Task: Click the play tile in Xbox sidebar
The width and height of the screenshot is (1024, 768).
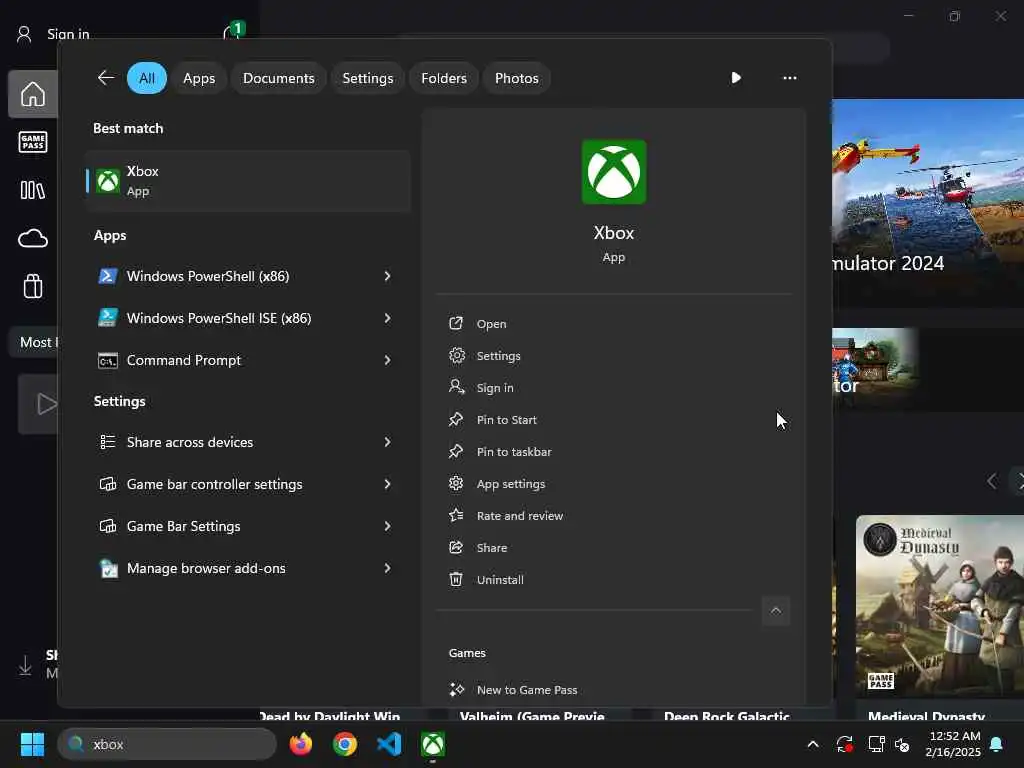Action: pos(39,404)
